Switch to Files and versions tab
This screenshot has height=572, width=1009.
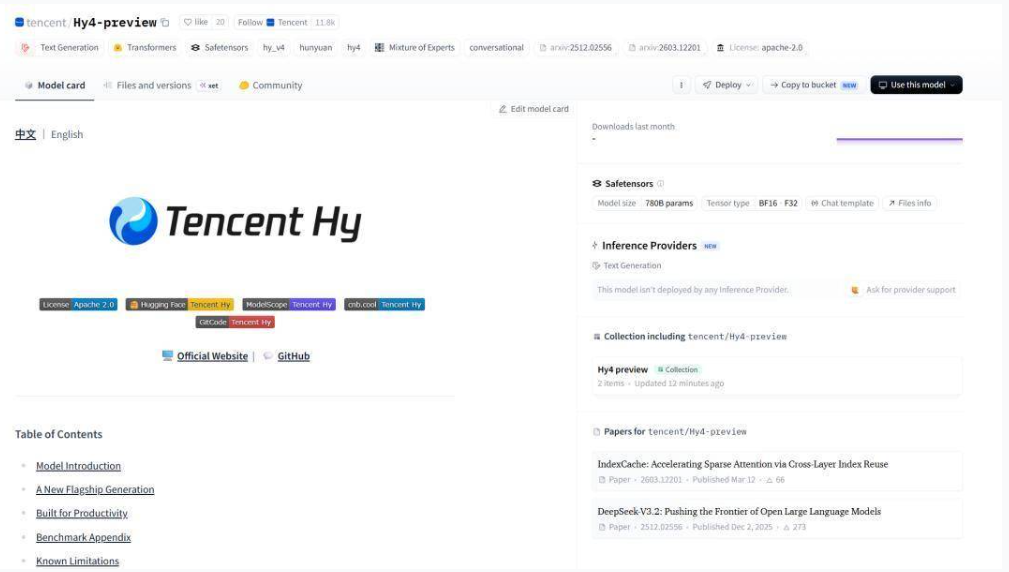pyautogui.click(x=161, y=85)
